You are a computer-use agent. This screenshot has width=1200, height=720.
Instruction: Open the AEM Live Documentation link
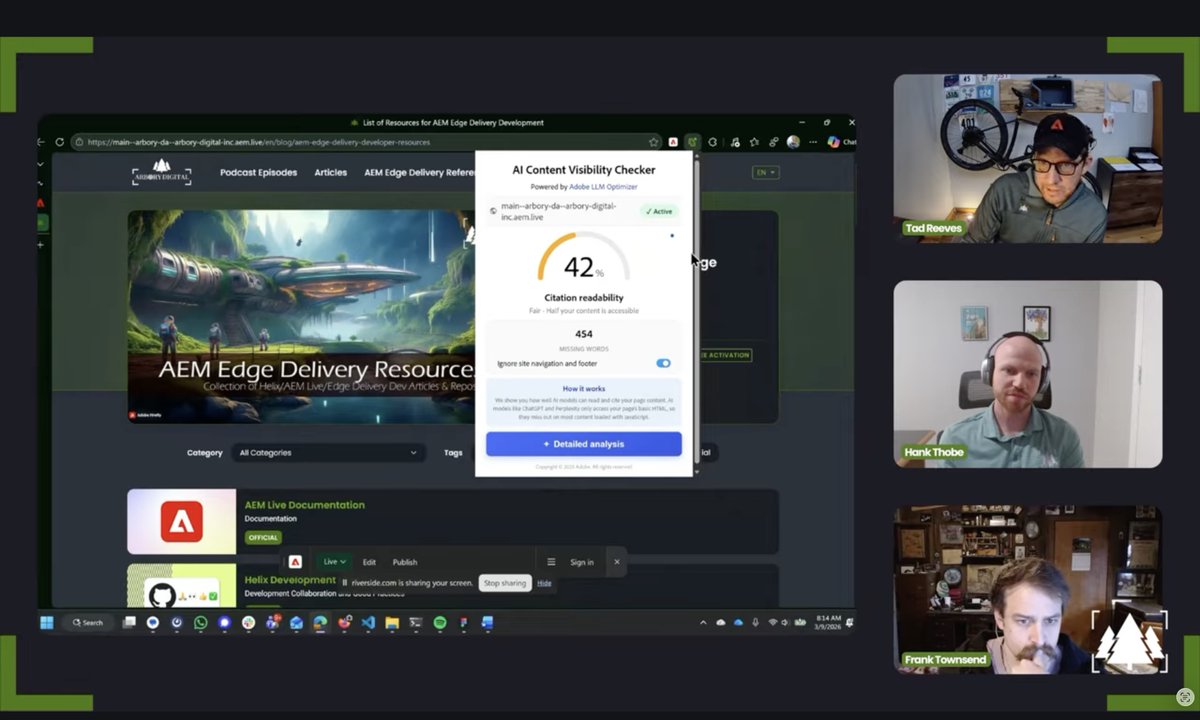tap(304, 505)
